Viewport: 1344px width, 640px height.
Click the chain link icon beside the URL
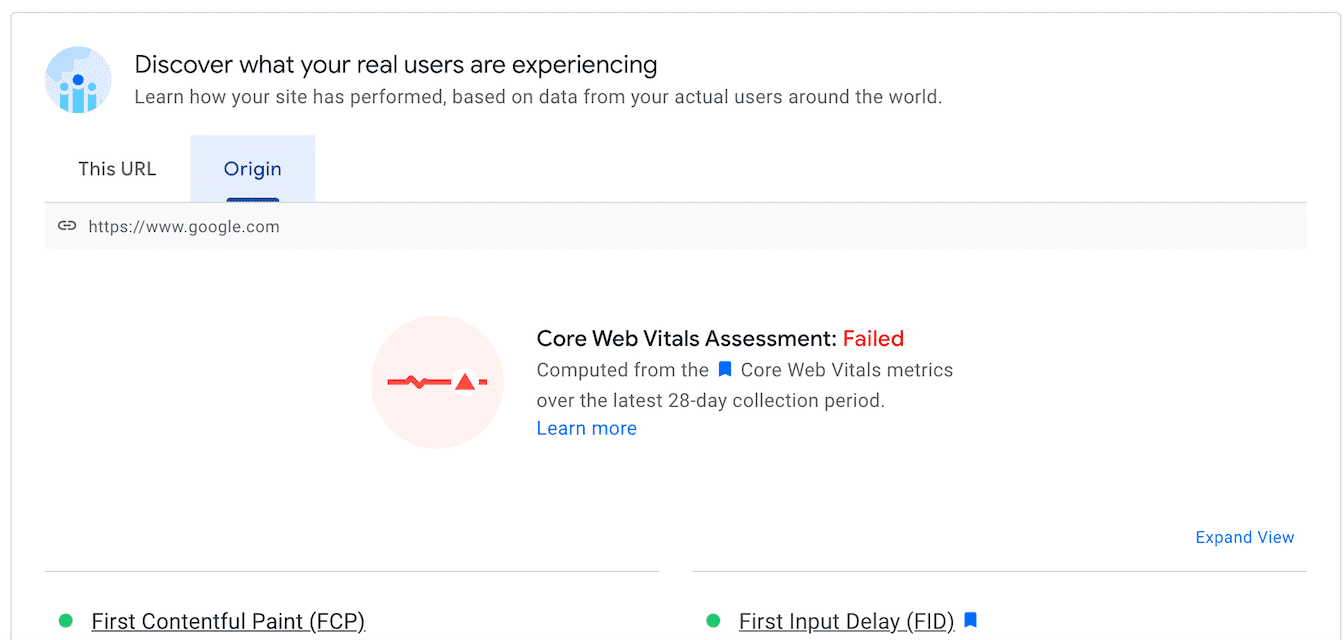(67, 226)
